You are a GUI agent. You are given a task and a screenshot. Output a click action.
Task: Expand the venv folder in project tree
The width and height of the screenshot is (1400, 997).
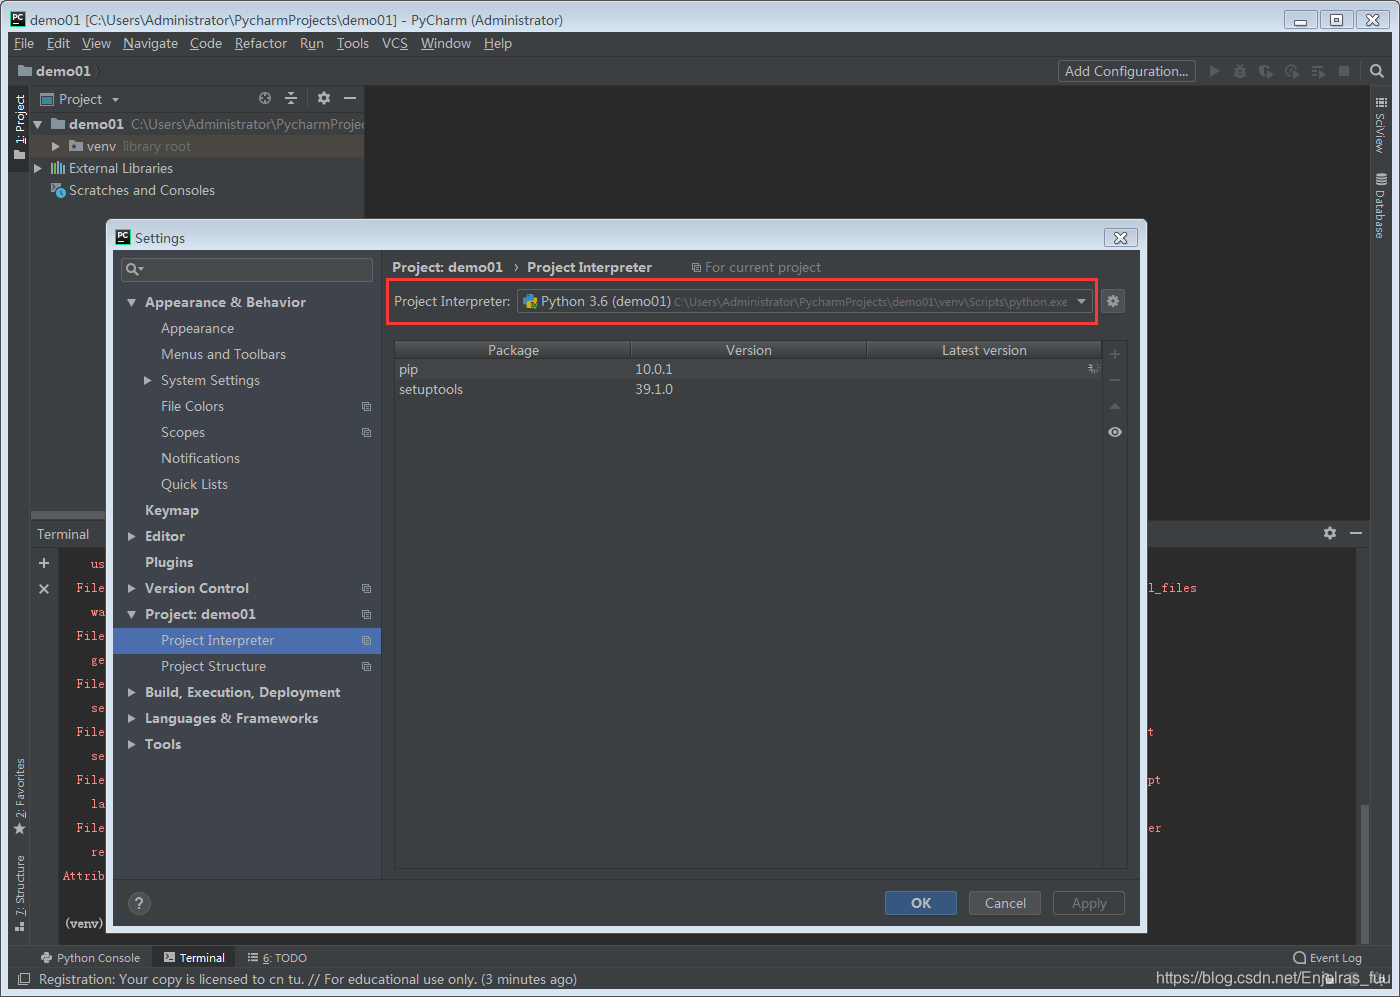(x=56, y=146)
